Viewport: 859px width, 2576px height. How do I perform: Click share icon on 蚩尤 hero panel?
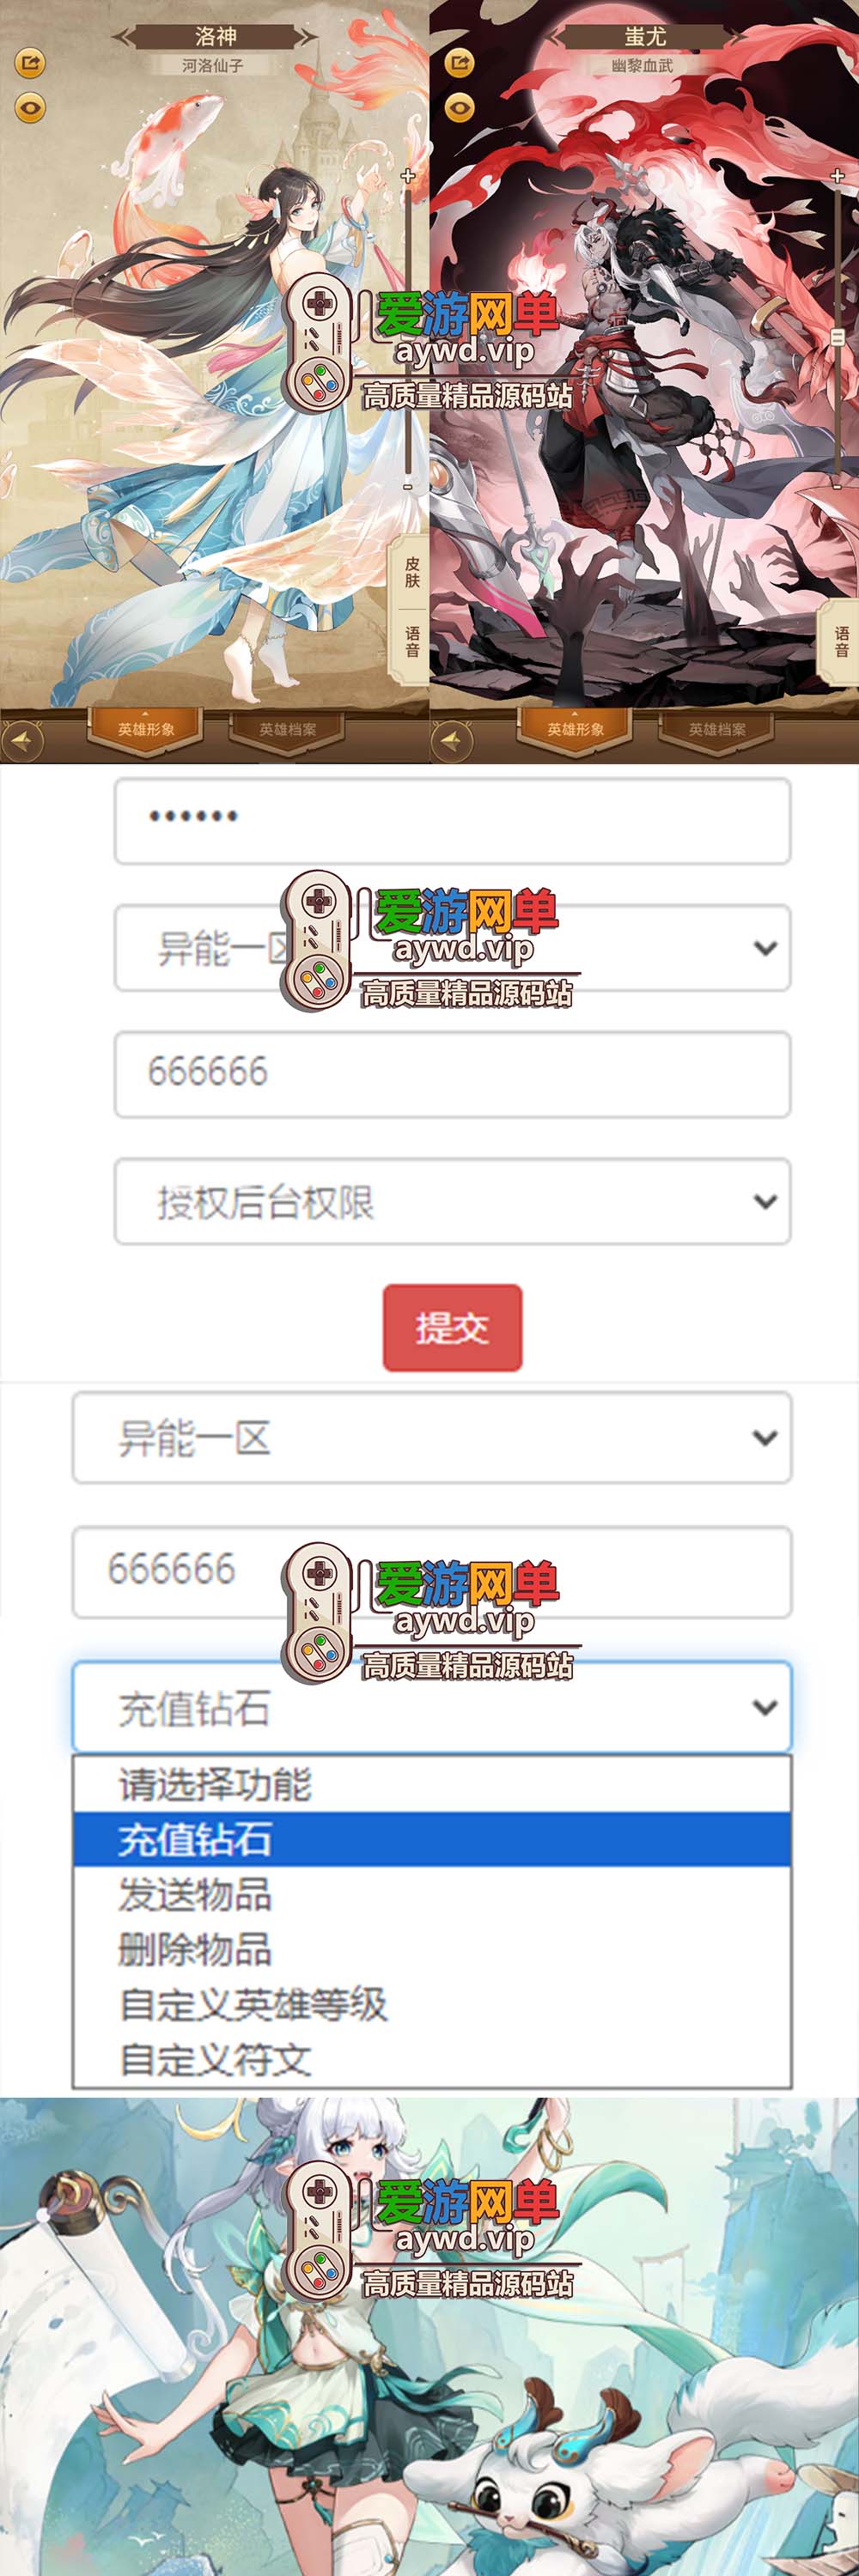(x=459, y=63)
